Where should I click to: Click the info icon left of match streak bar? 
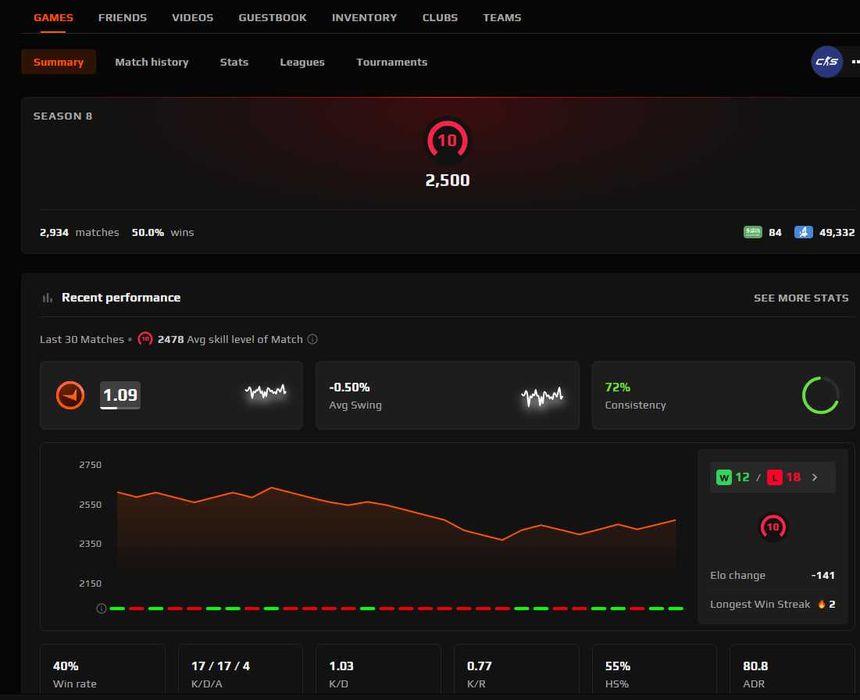[101, 608]
